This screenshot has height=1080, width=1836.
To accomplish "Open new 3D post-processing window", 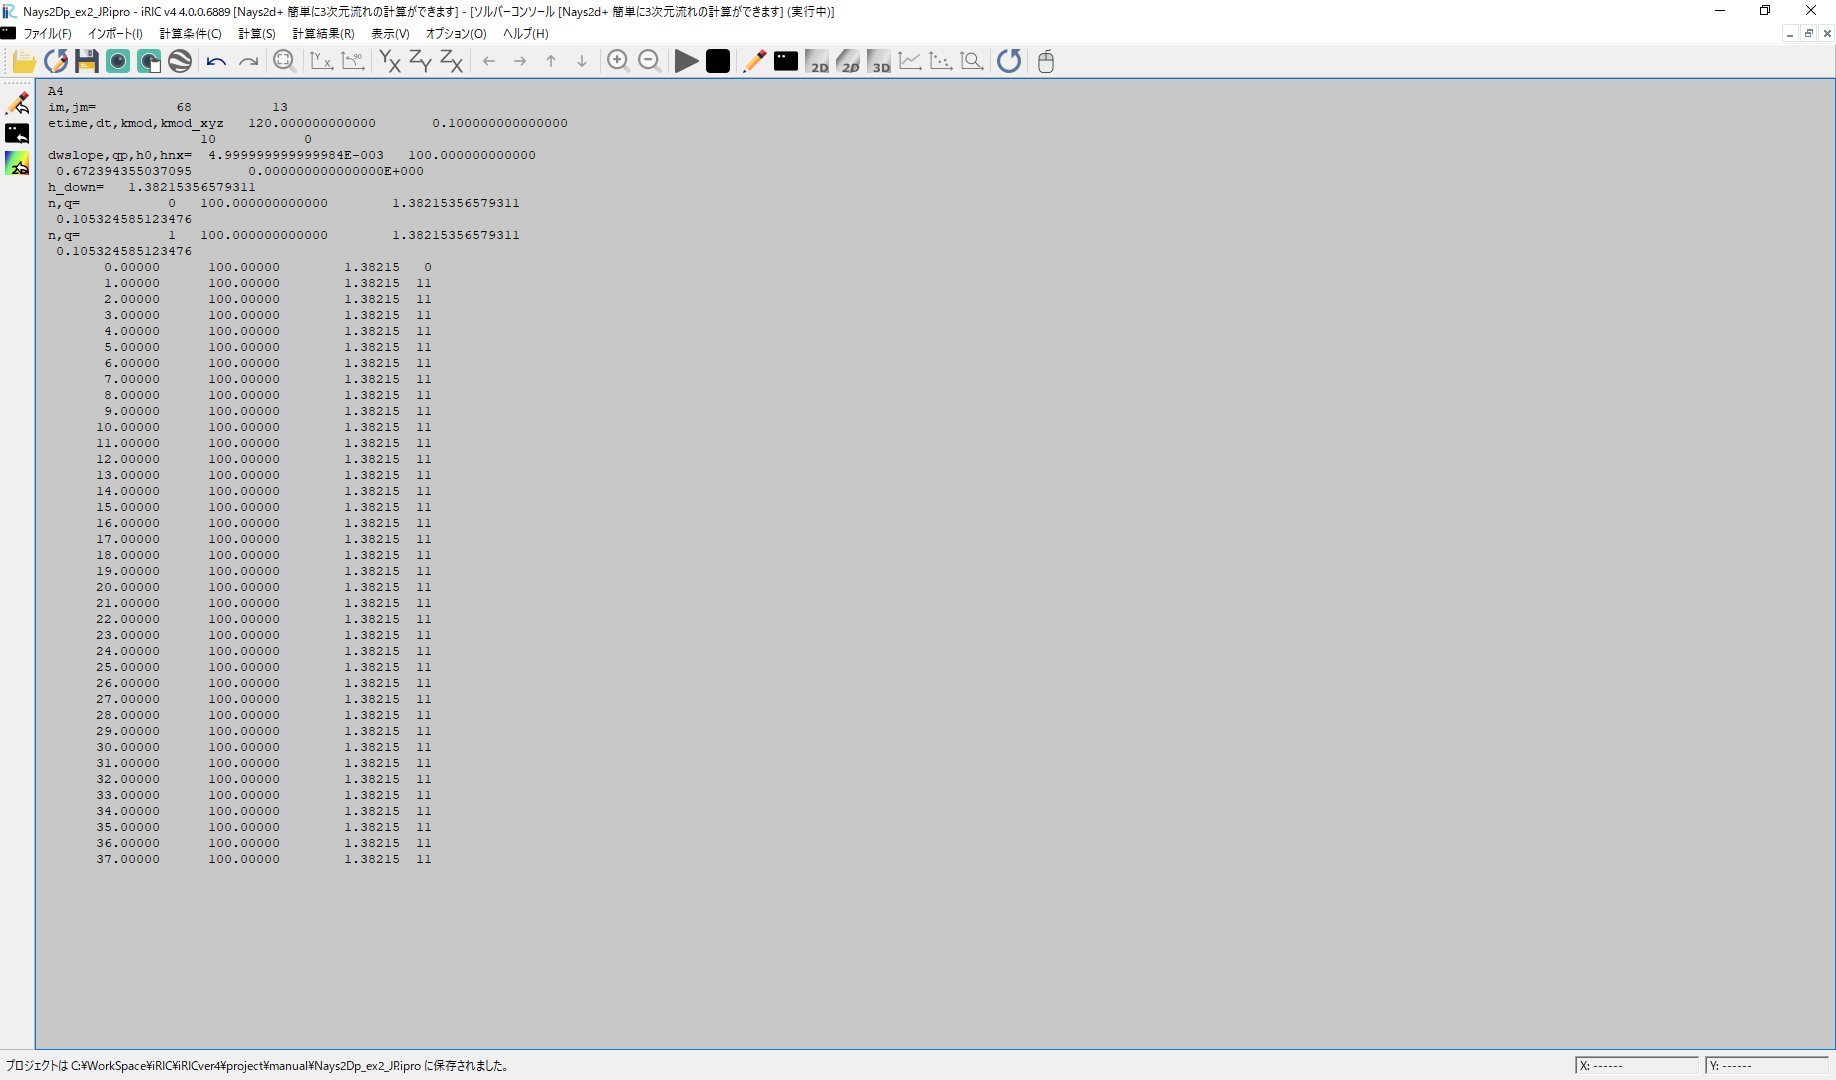I will point(879,62).
